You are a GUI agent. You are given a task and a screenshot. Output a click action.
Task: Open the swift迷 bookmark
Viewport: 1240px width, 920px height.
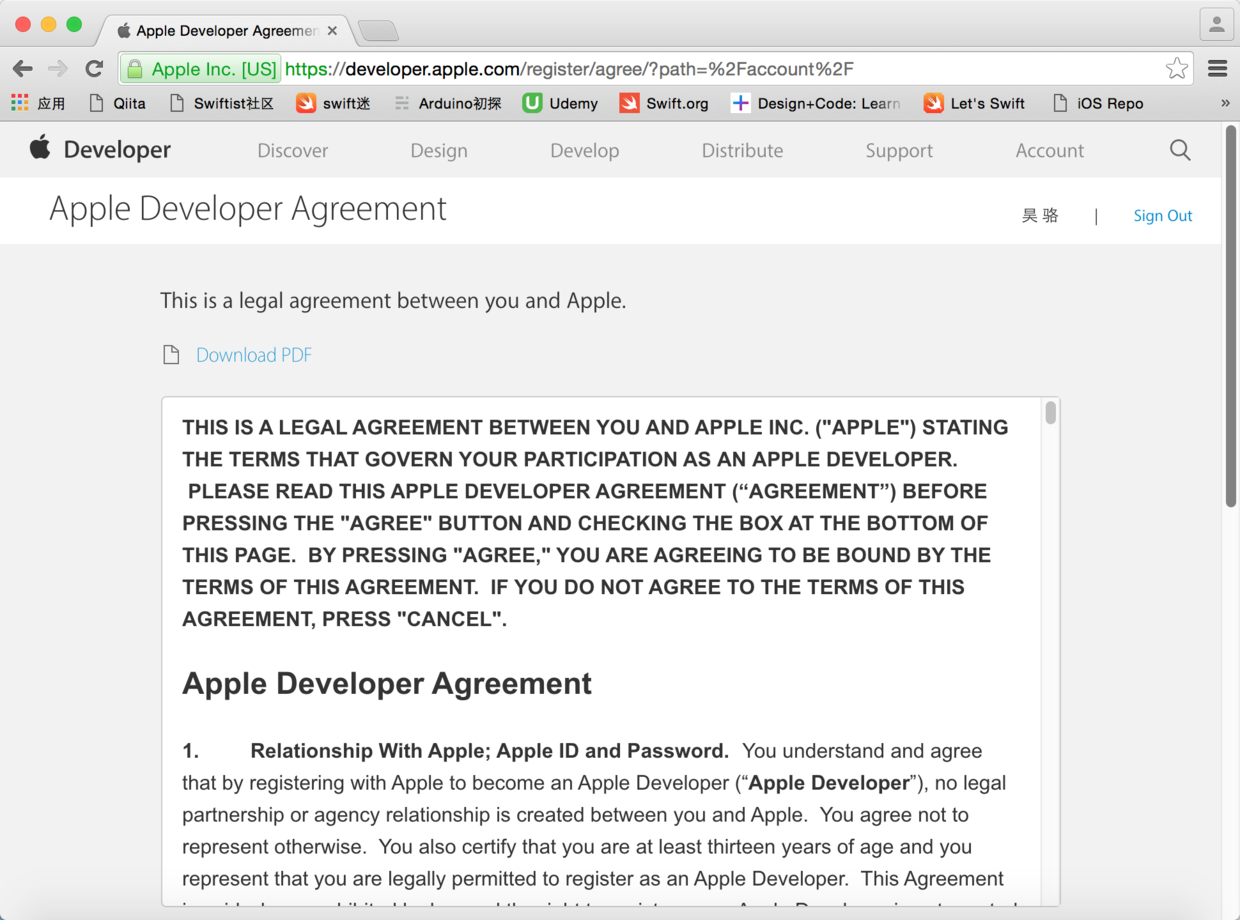[333, 103]
